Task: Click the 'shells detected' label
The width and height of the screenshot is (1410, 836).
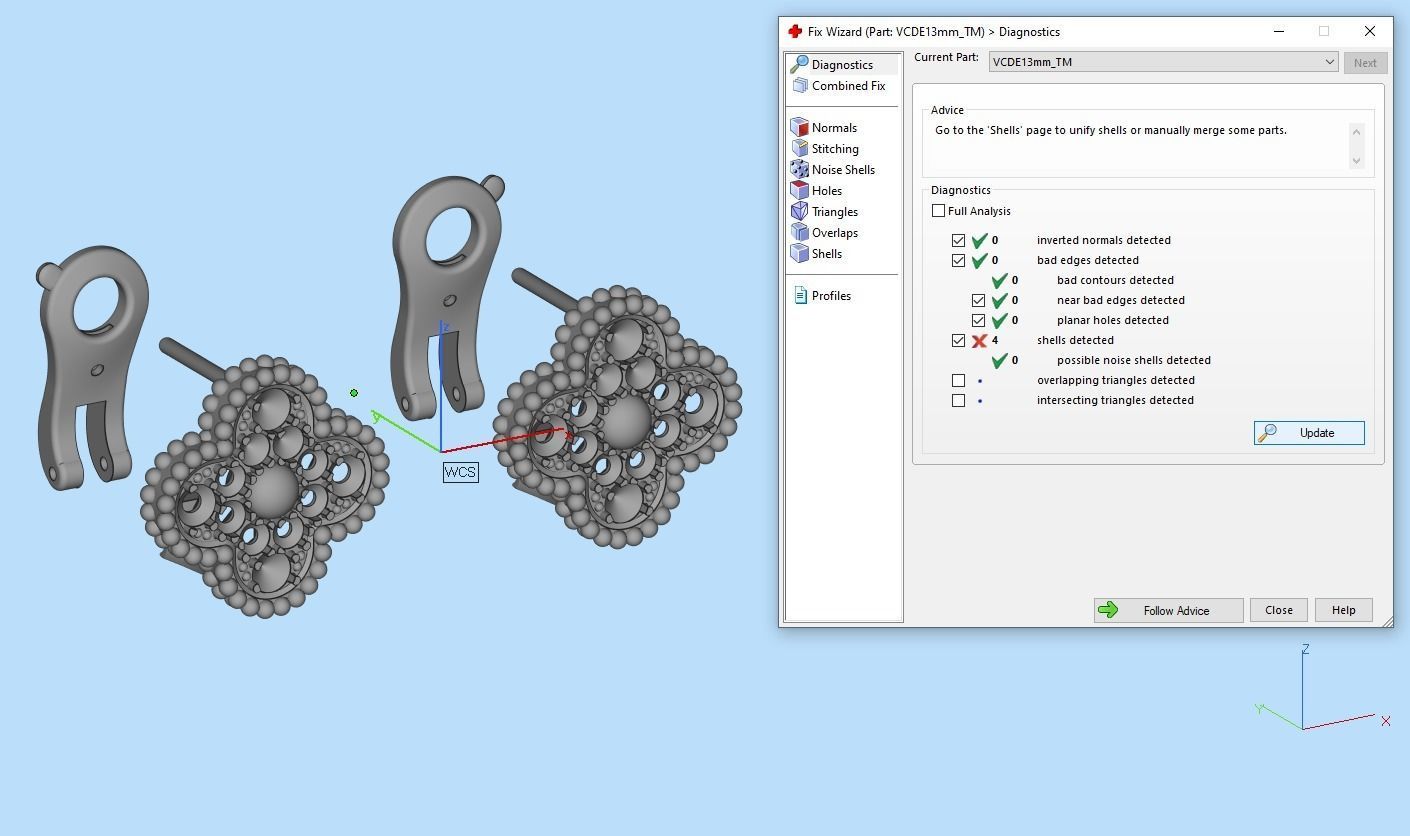Action: tap(1075, 340)
